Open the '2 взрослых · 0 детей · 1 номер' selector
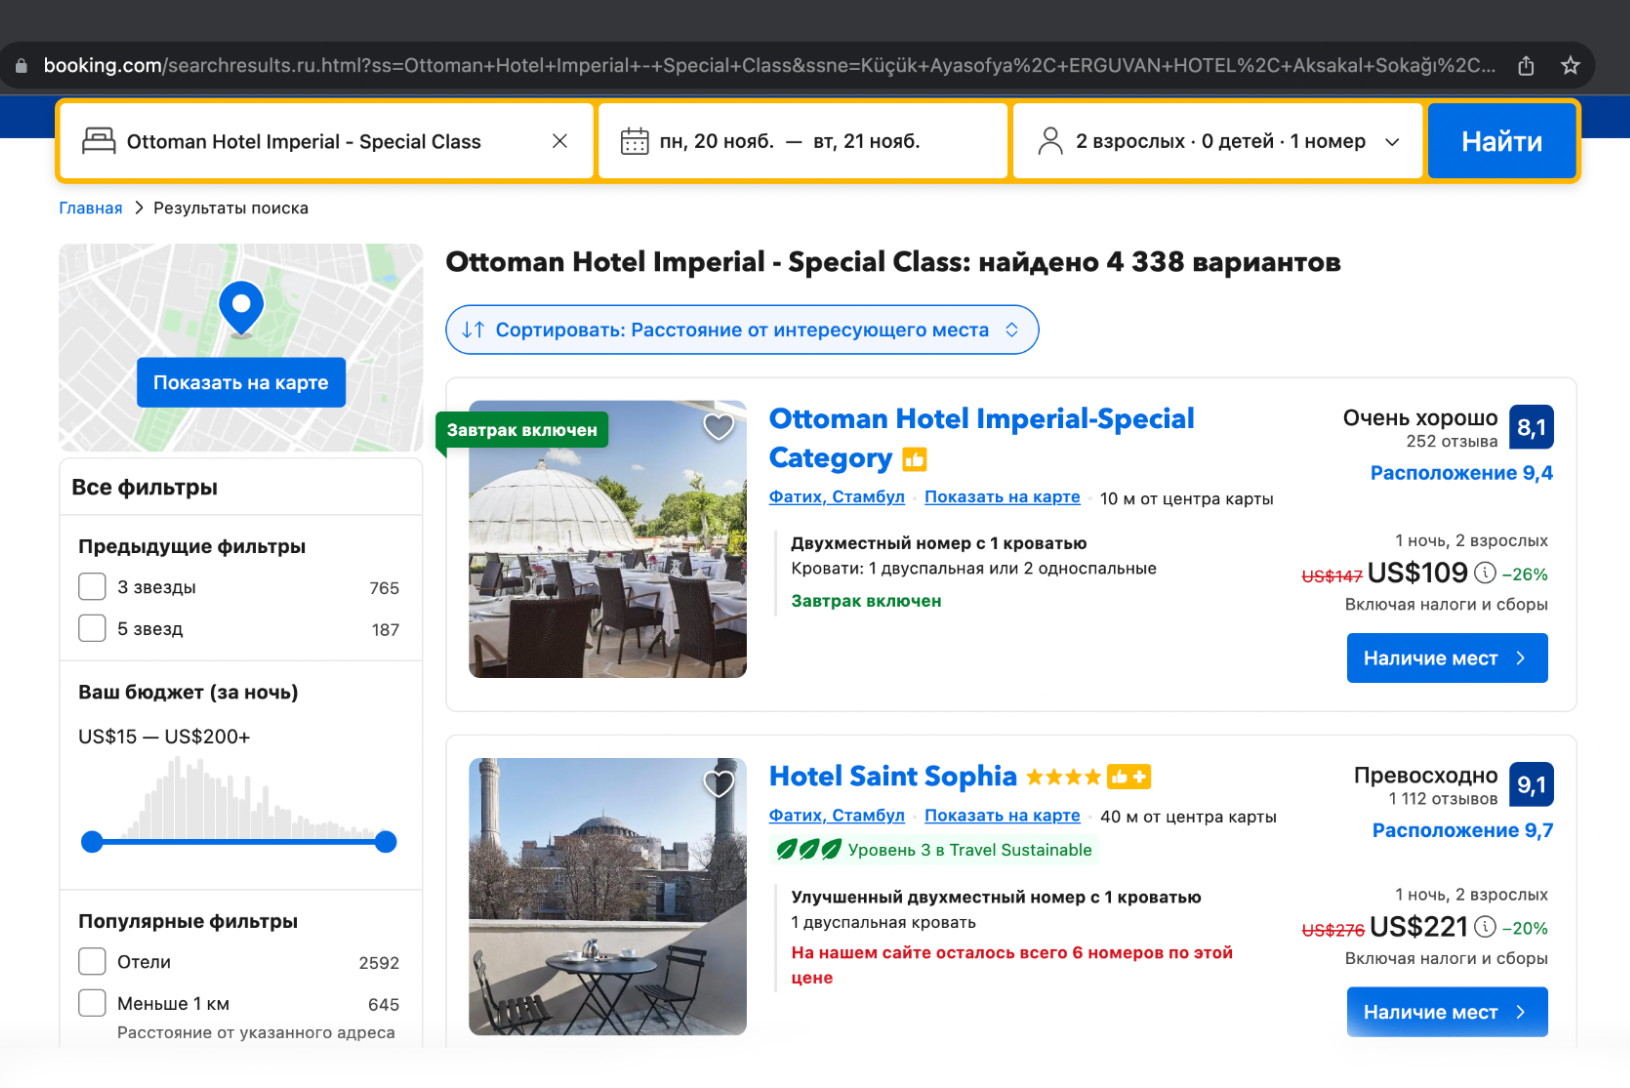This screenshot has width=1630, height=1088. (x=1218, y=141)
